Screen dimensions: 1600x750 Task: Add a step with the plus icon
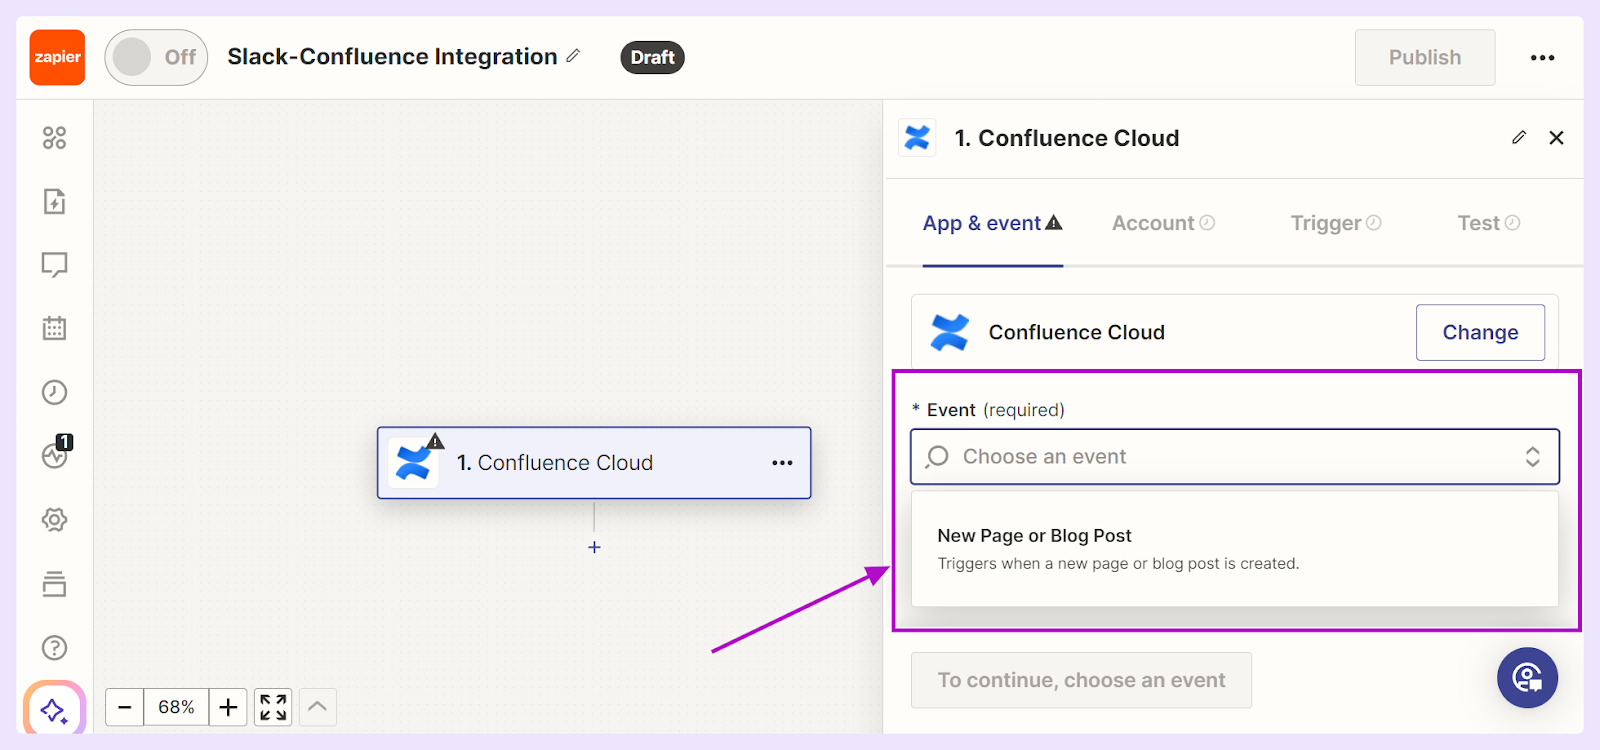coord(594,547)
